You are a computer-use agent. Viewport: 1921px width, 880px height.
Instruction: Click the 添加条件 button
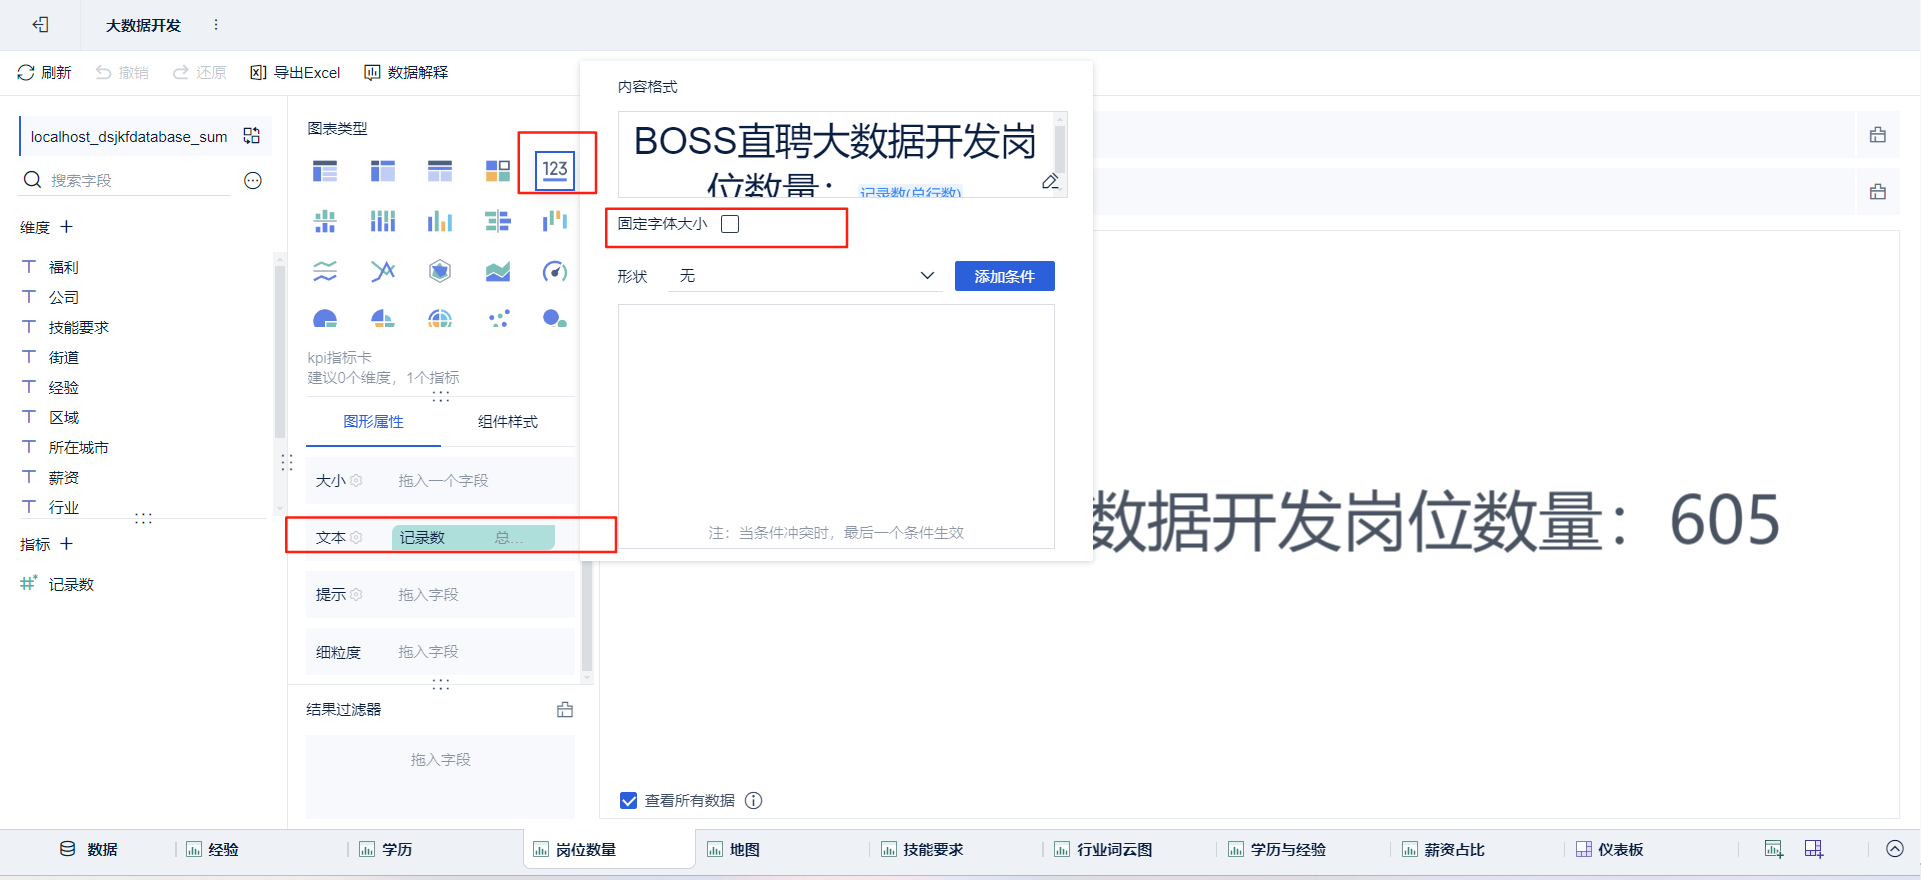click(x=1005, y=276)
